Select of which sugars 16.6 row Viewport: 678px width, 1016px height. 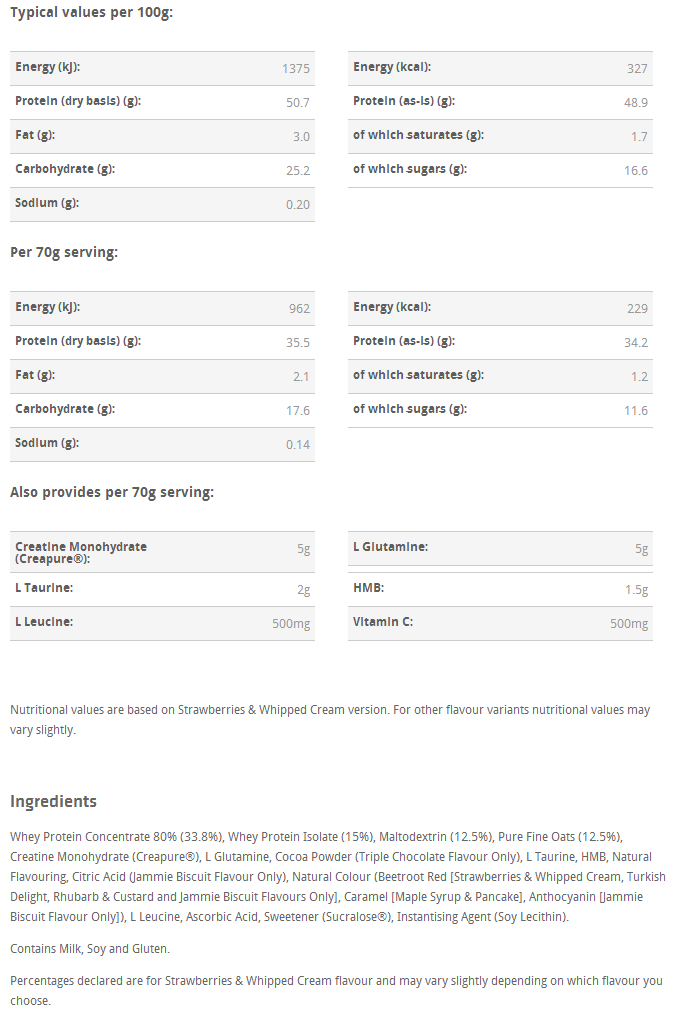point(500,170)
